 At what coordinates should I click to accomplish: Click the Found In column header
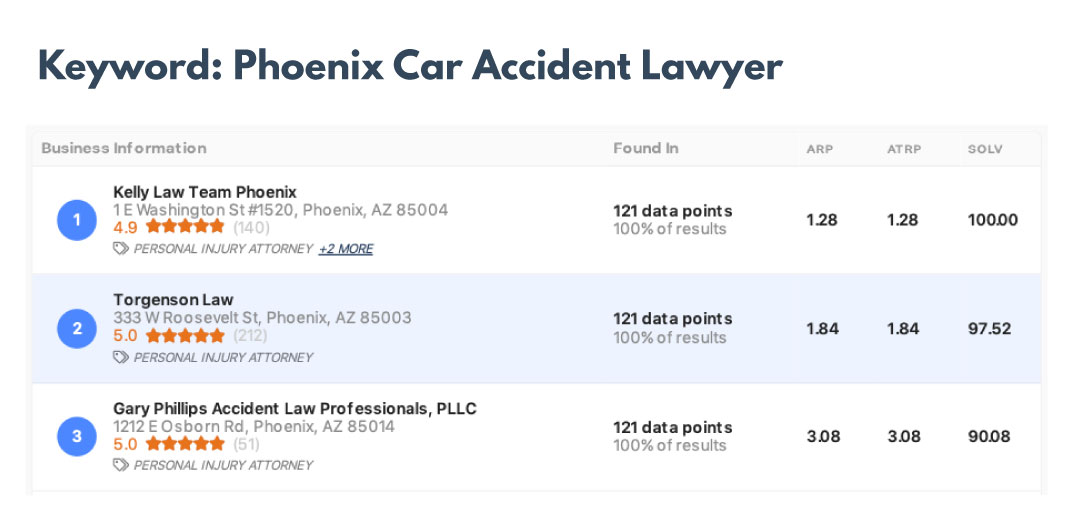(x=645, y=148)
